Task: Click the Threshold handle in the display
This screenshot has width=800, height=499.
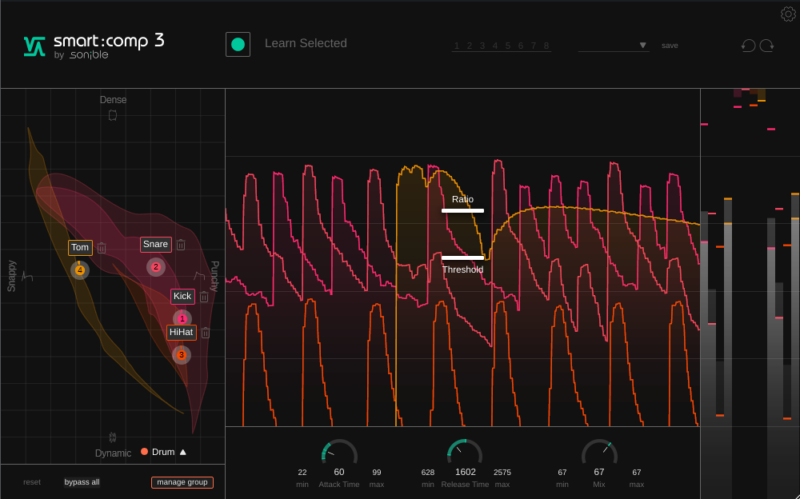Action: point(463,258)
